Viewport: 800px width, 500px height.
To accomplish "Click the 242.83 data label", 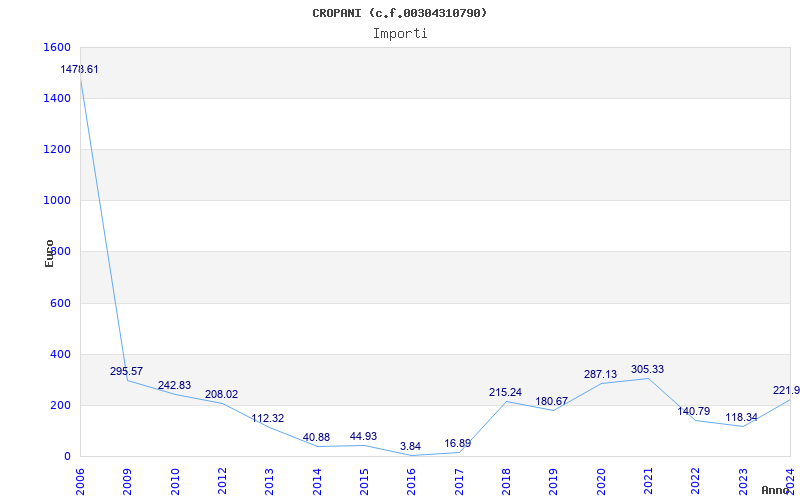I will pyautogui.click(x=174, y=385).
